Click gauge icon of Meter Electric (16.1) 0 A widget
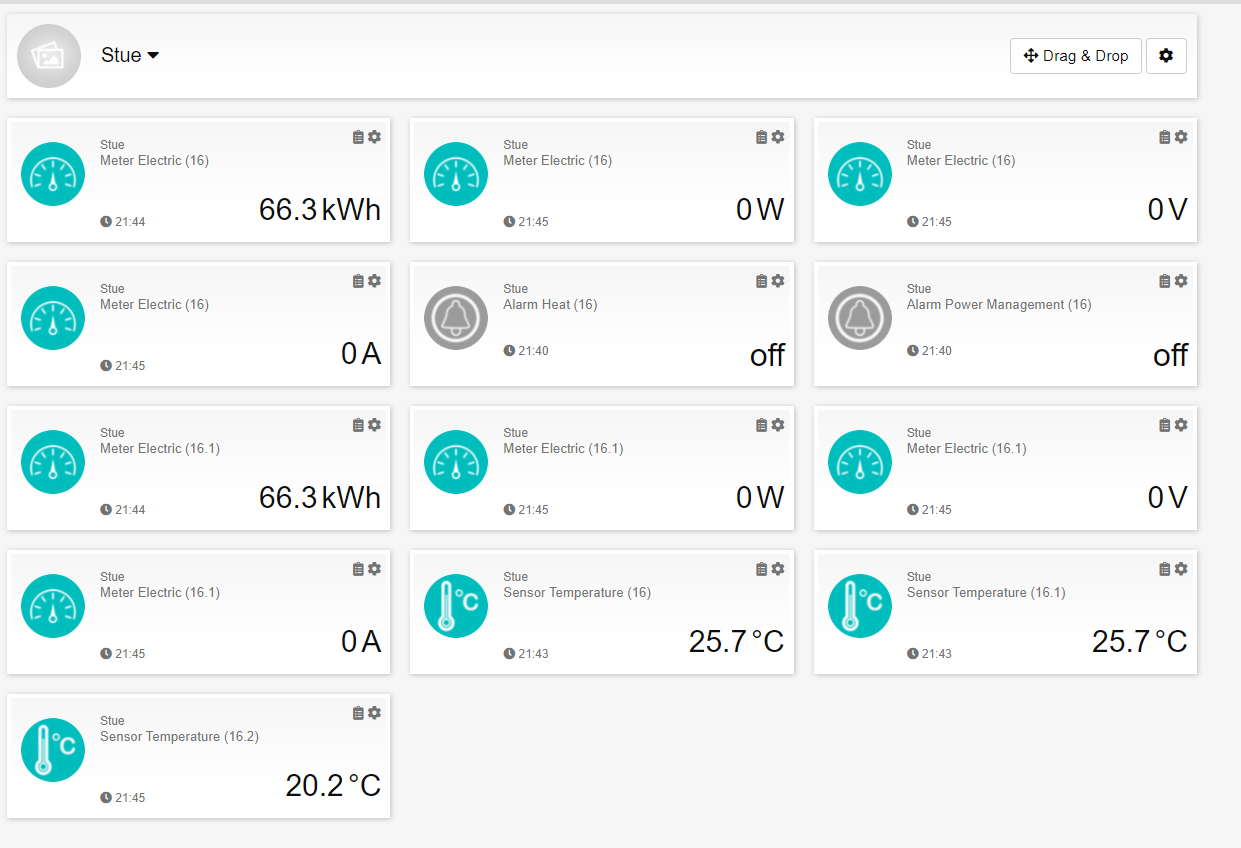The image size is (1241, 848). point(53,606)
